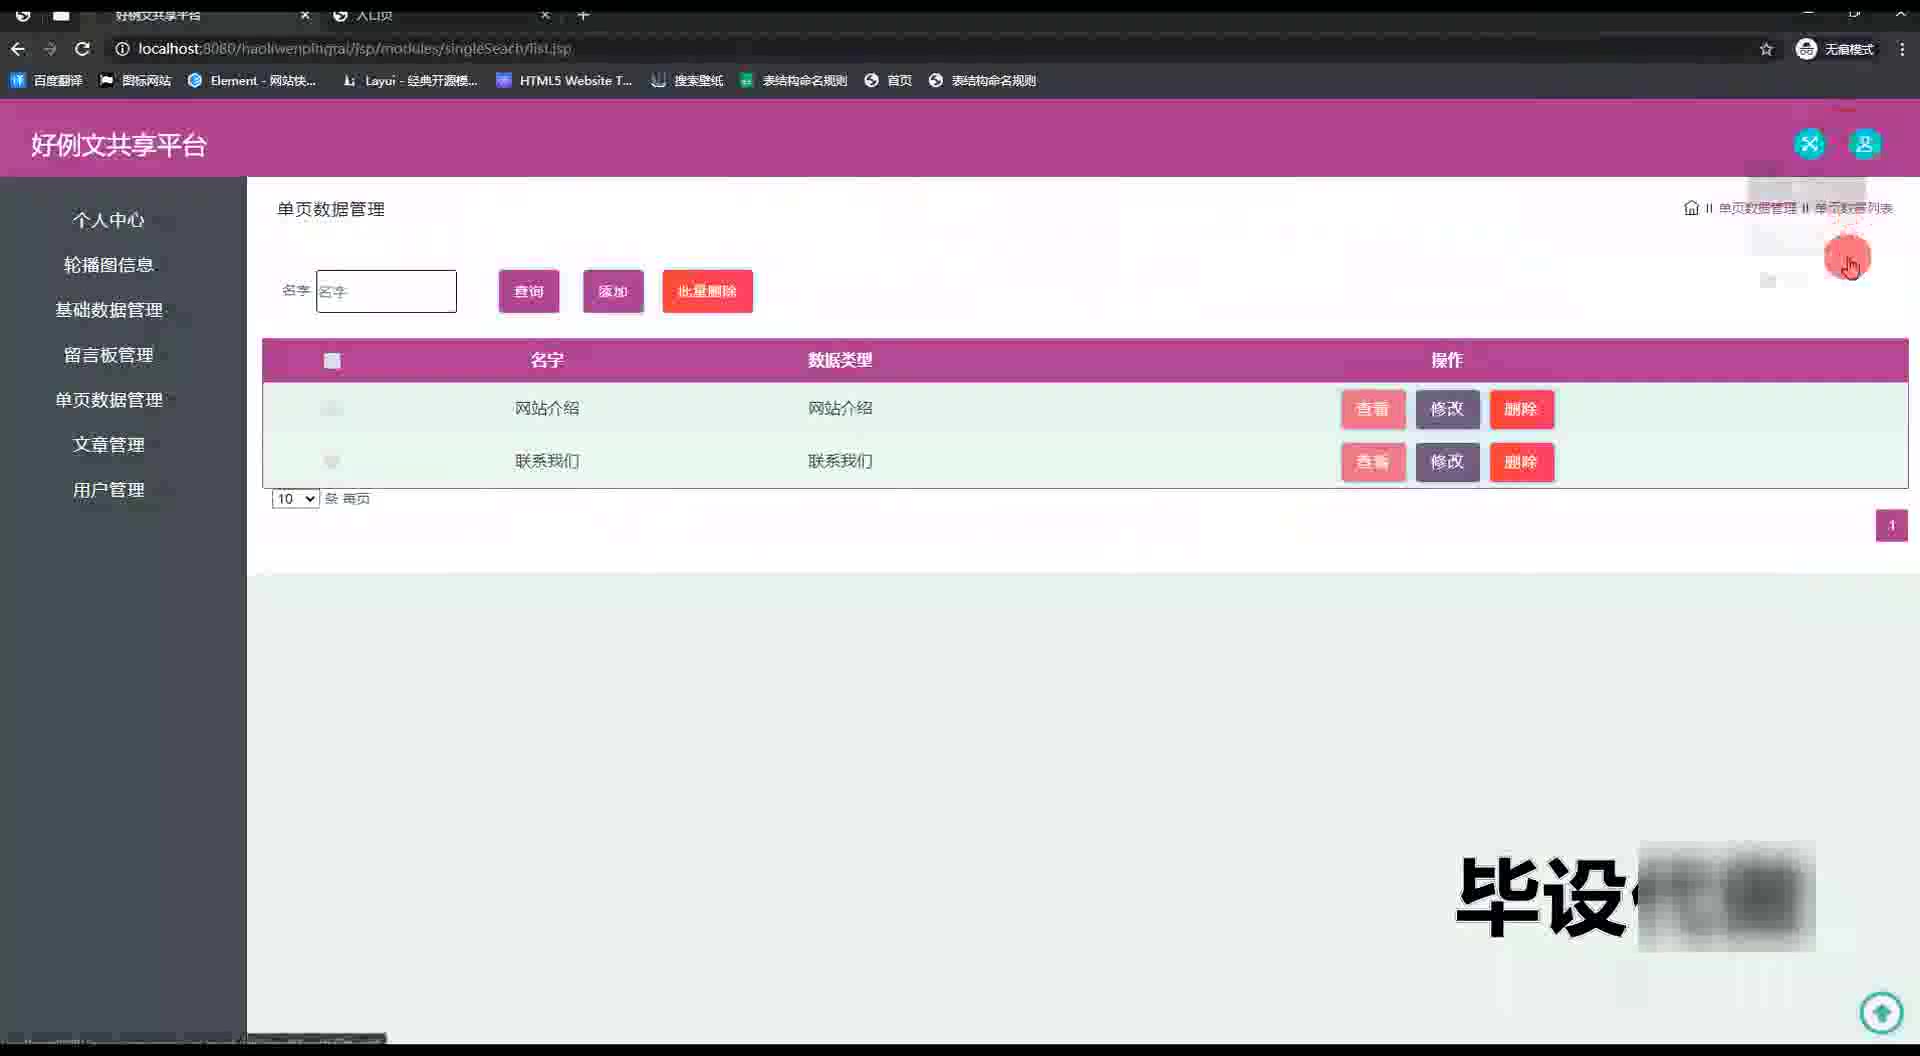The image size is (1920, 1056).
Task: Open 百度翻译 bookmark
Action: click(x=46, y=80)
